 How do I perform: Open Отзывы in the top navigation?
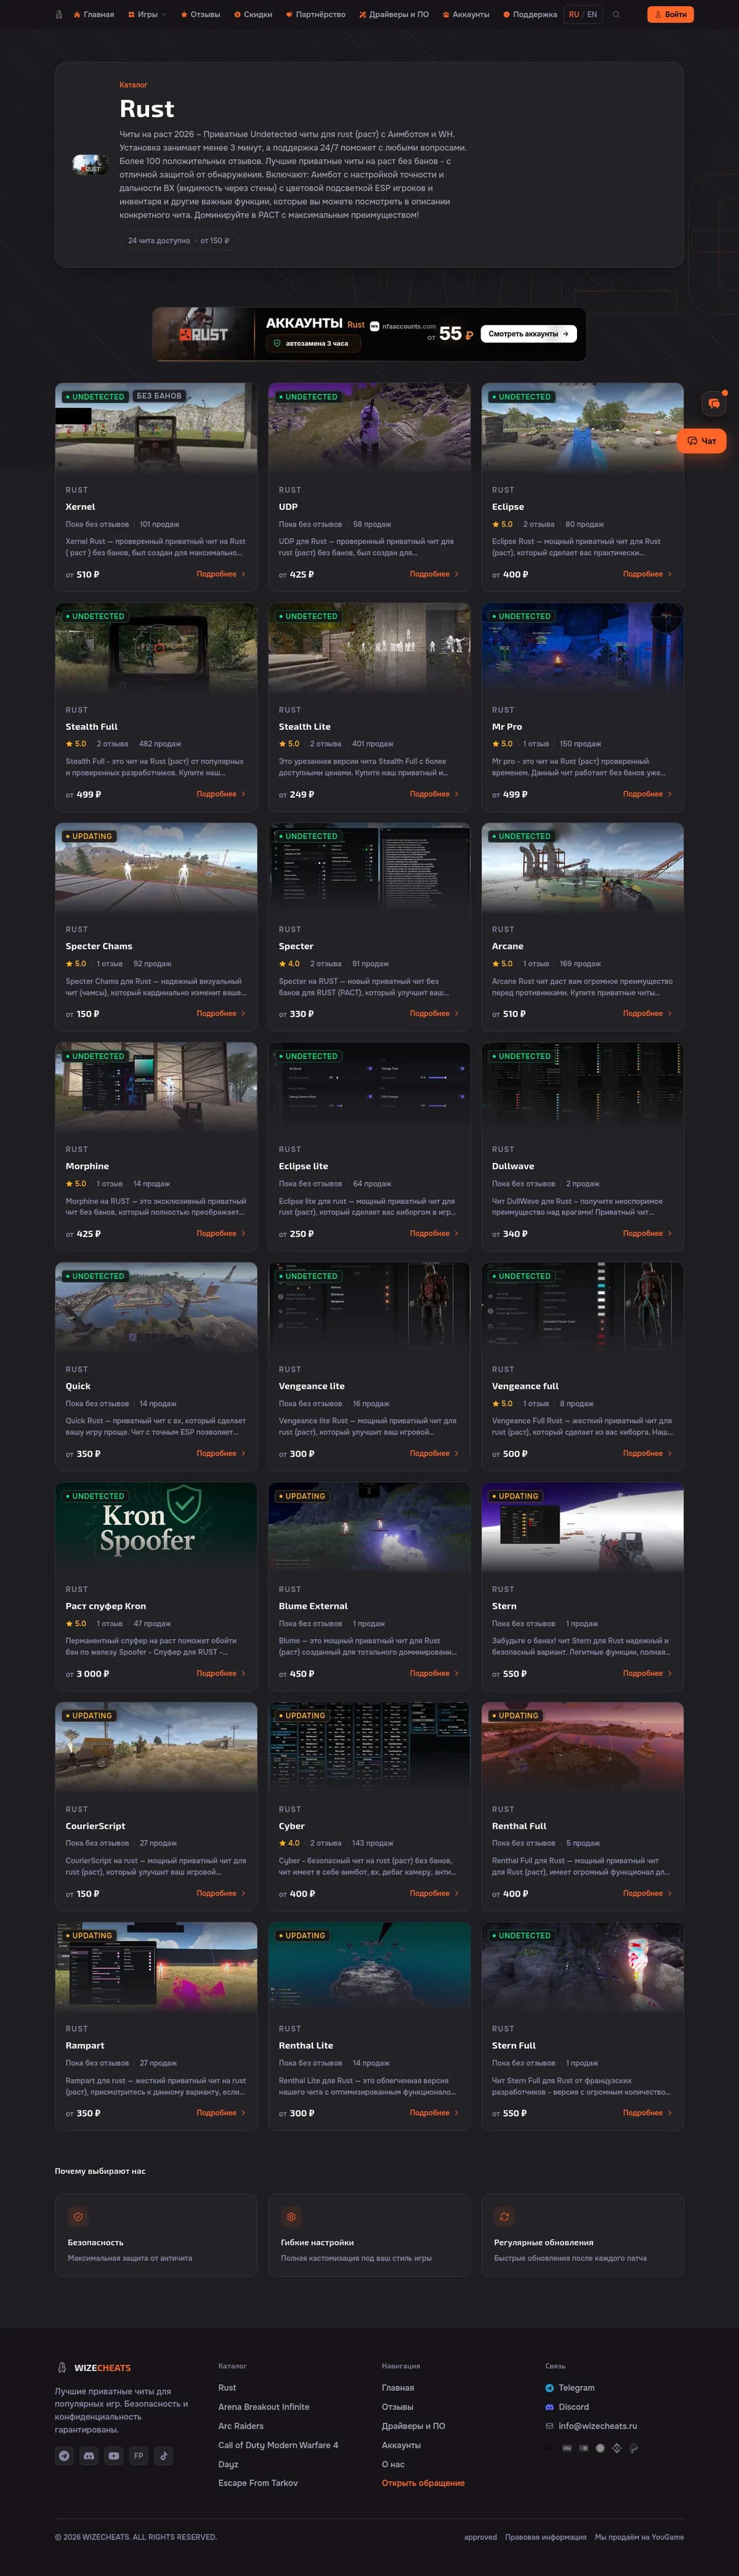[200, 15]
